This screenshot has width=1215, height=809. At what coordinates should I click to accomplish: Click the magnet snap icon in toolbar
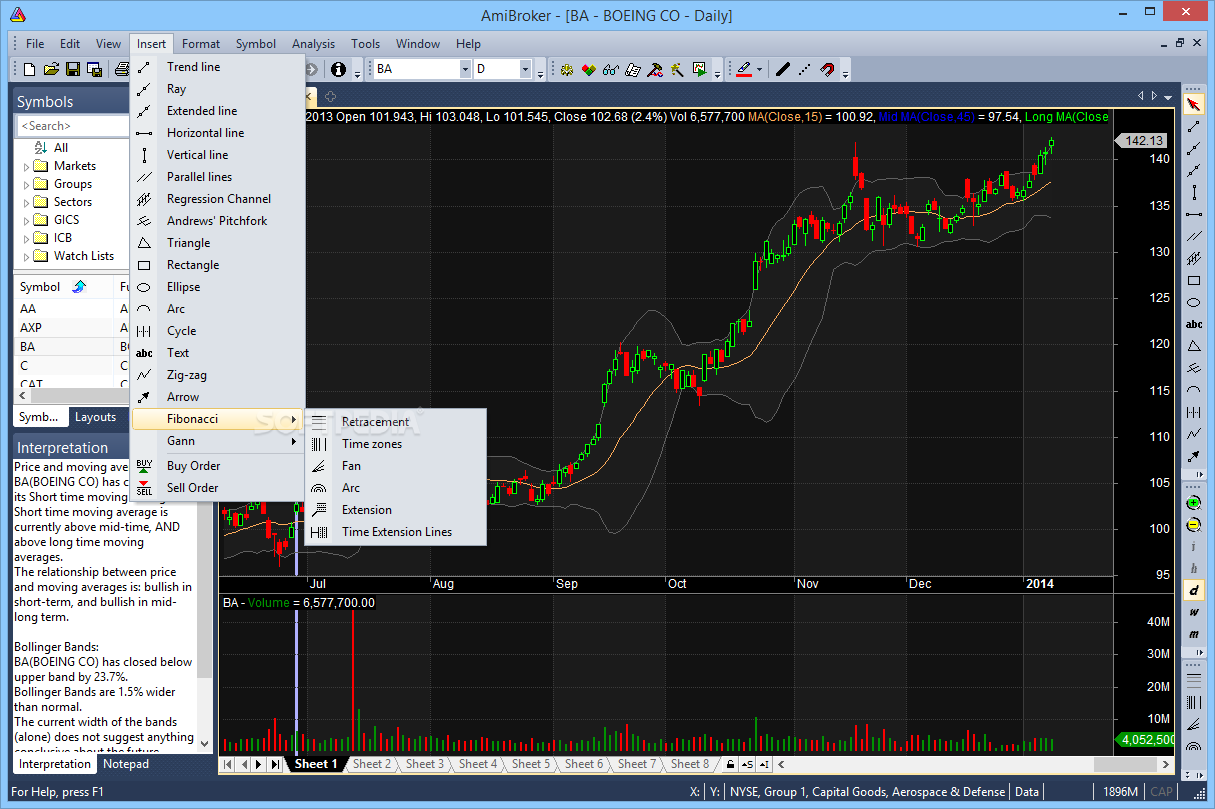[x=827, y=69]
